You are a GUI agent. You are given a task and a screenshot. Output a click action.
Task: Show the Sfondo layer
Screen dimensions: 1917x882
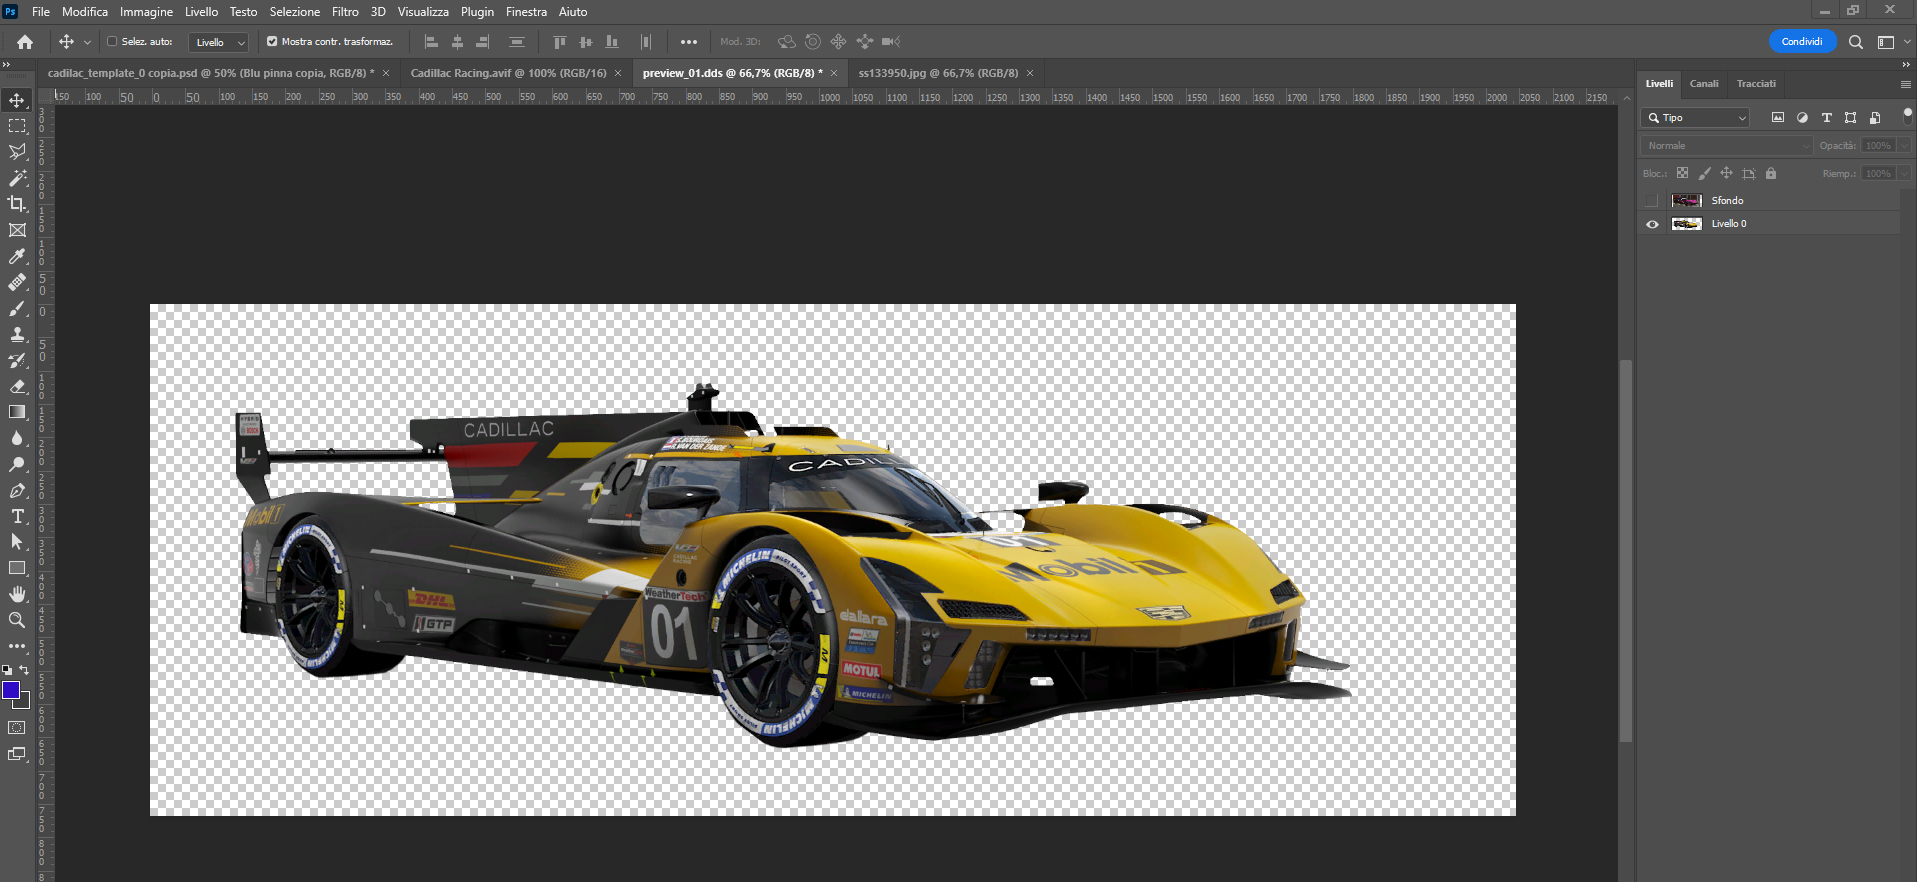click(x=1652, y=201)
